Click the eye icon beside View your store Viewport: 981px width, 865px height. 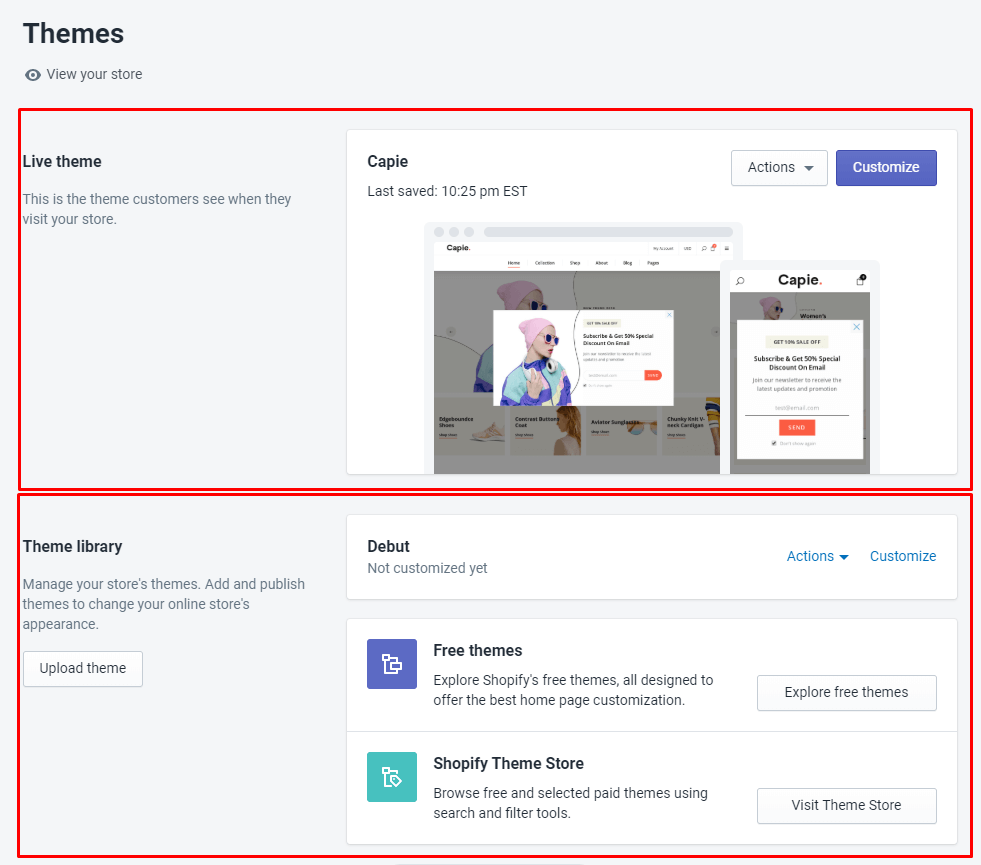pos(33,75)
